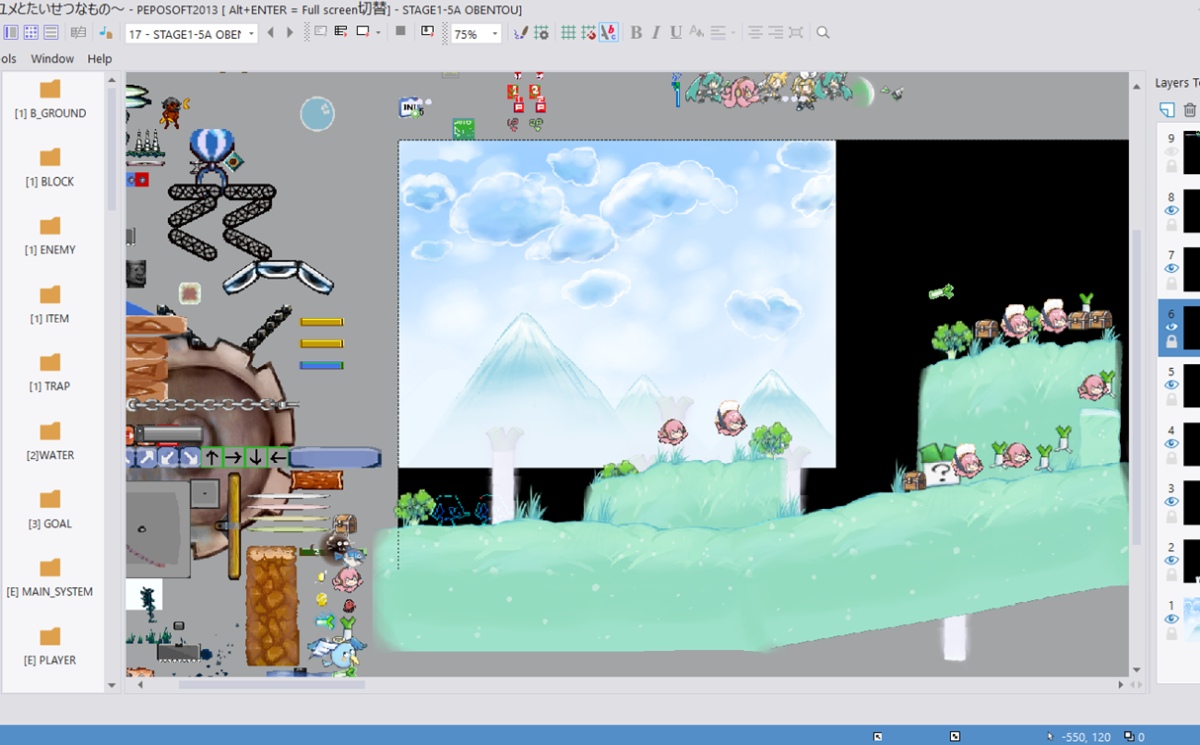Click the align text left icon
Image resolution: width=1200 pixels, height=745 pixels.
[717, 33]
